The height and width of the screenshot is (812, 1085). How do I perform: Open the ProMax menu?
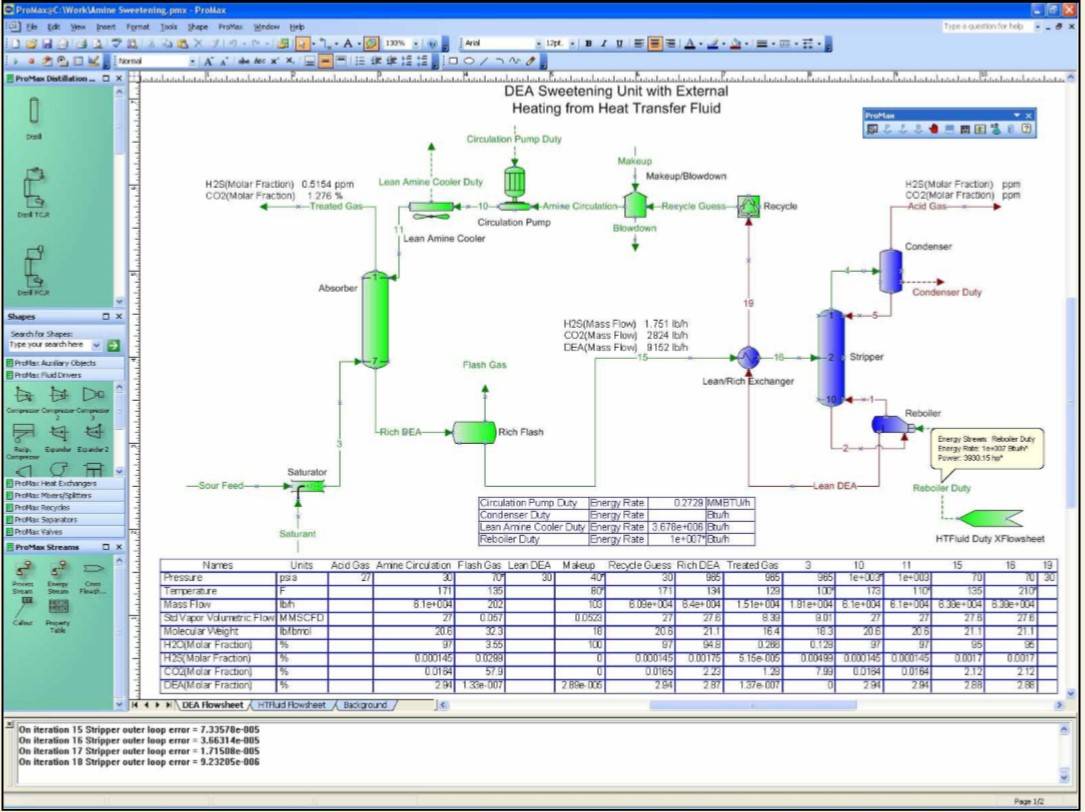230,26
